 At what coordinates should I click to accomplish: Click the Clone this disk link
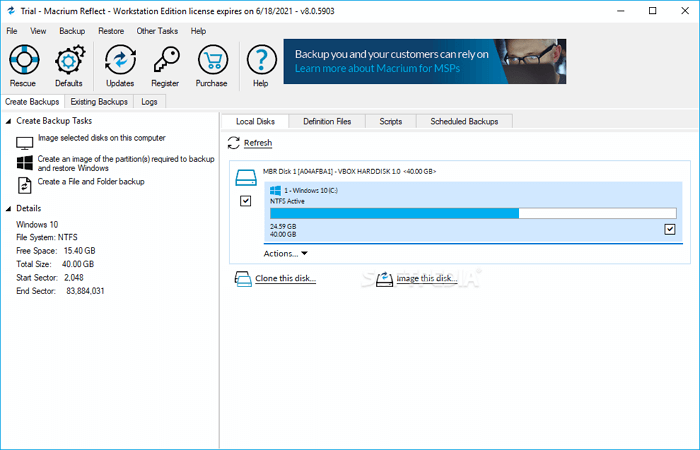(285, 279)
